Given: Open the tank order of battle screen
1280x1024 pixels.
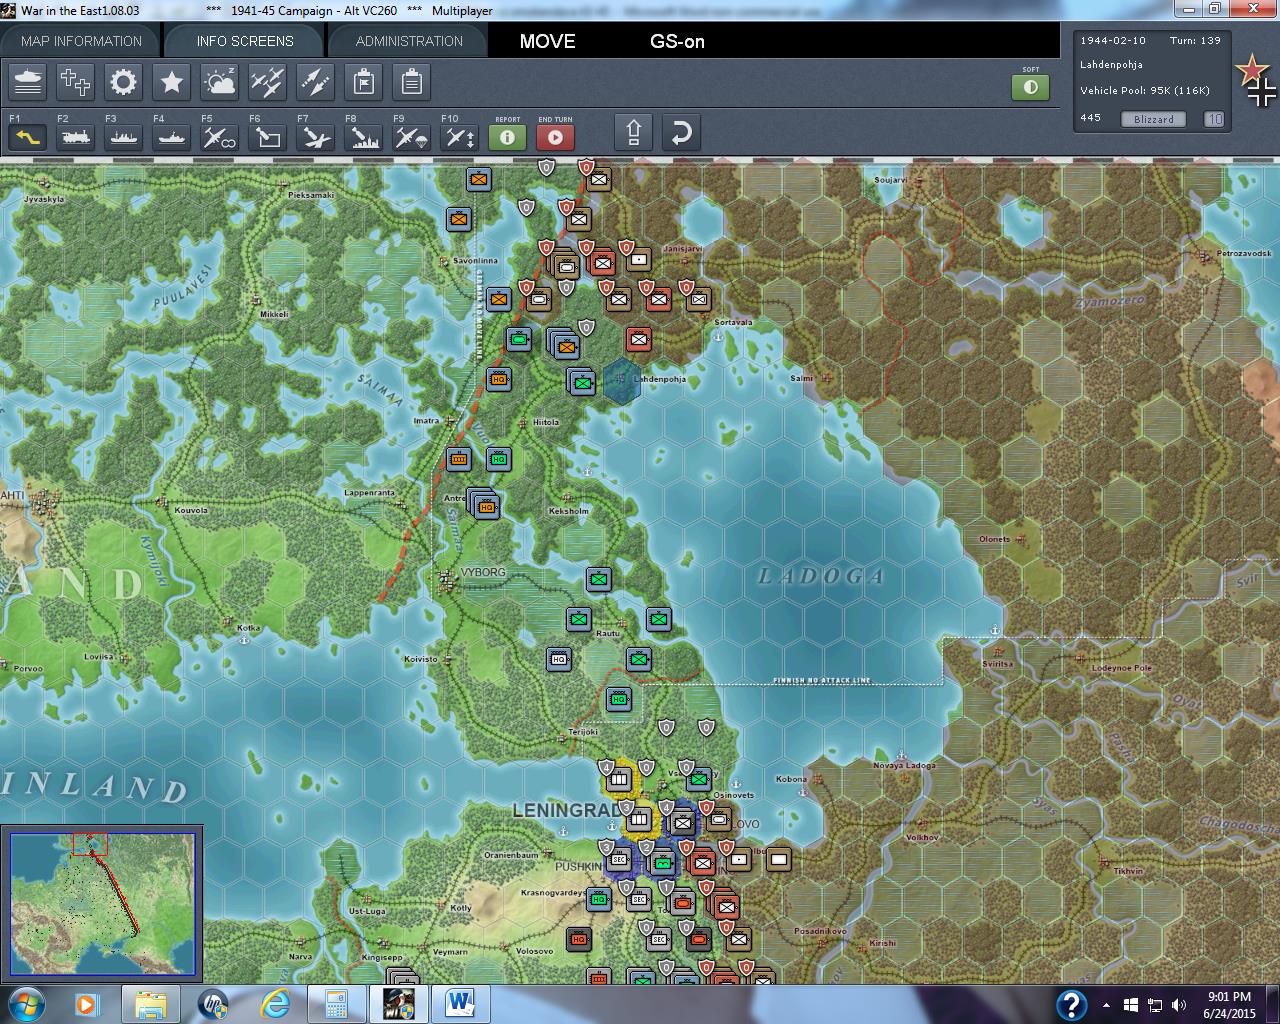Looking at the screenshot, I should click(x=28, y=82).
